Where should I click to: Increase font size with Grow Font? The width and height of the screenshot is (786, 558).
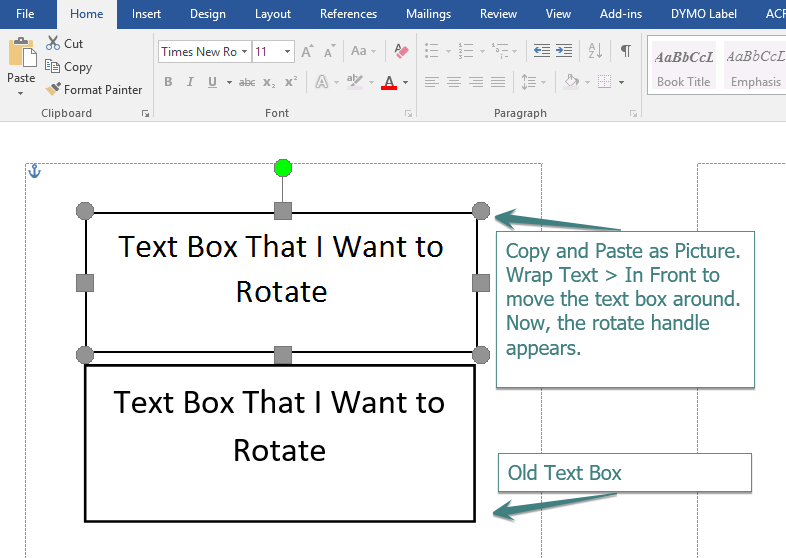[307, 51]
